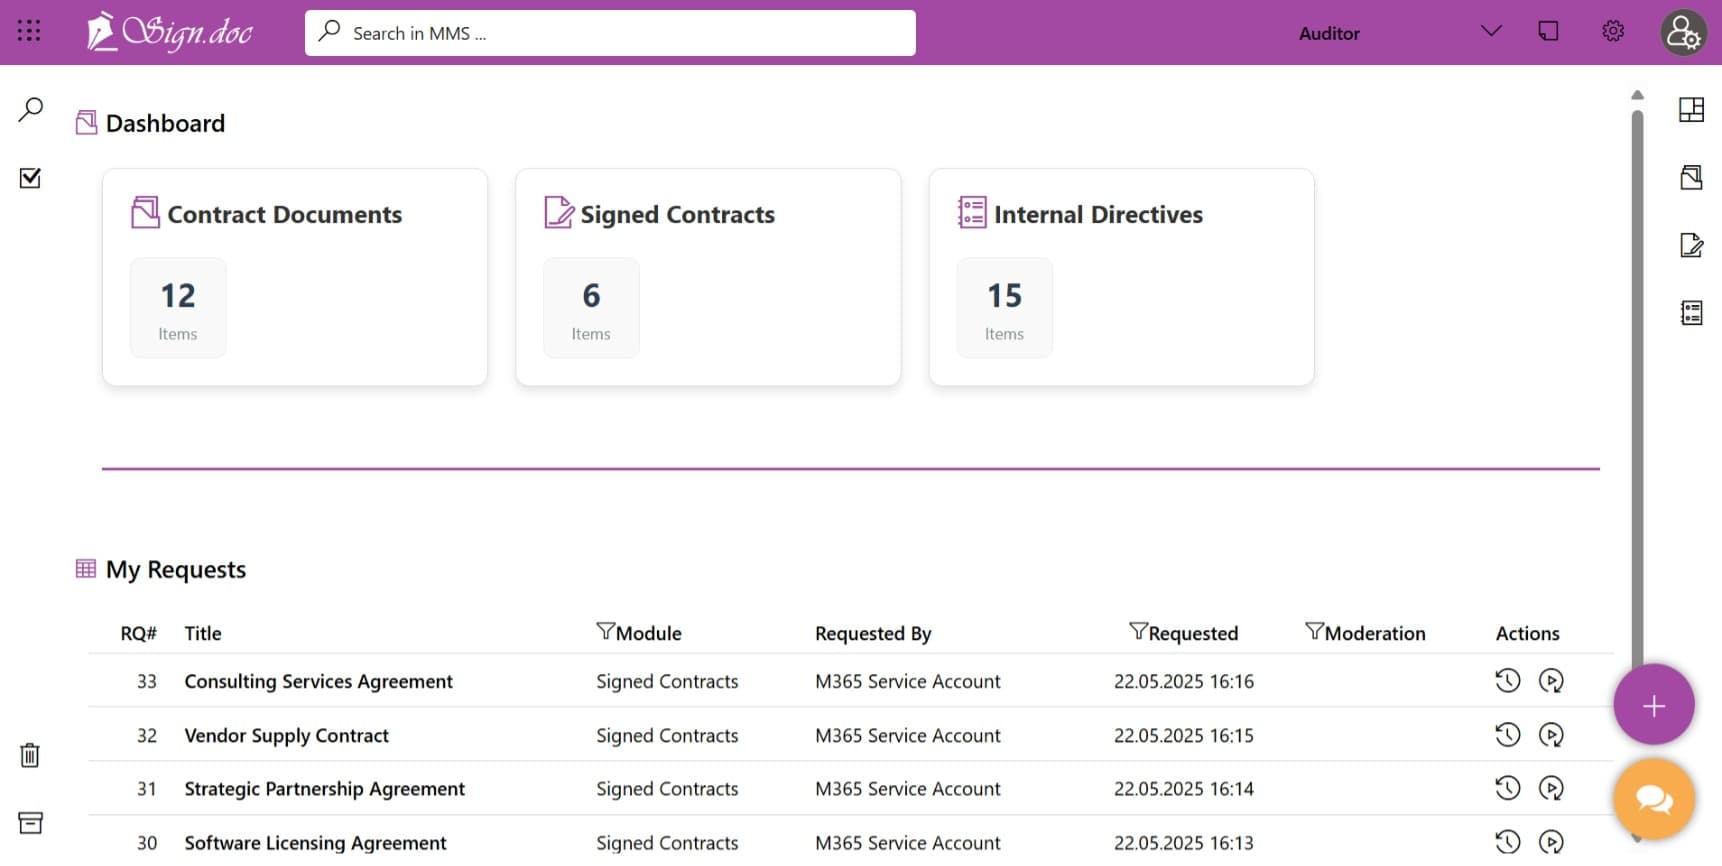Open tasks checkbox icon in left sidebar

coord(30,177)
